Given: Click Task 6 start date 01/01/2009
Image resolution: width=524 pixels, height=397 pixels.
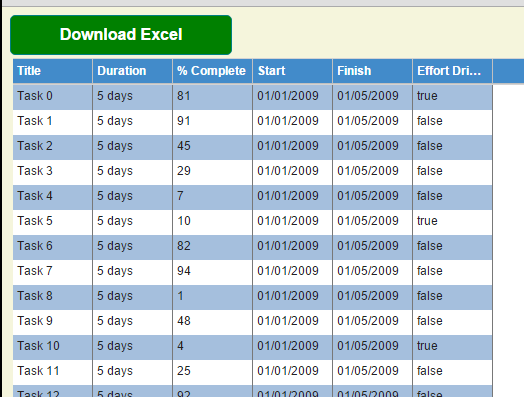Looking at the screenshot, I should [293, 248].
